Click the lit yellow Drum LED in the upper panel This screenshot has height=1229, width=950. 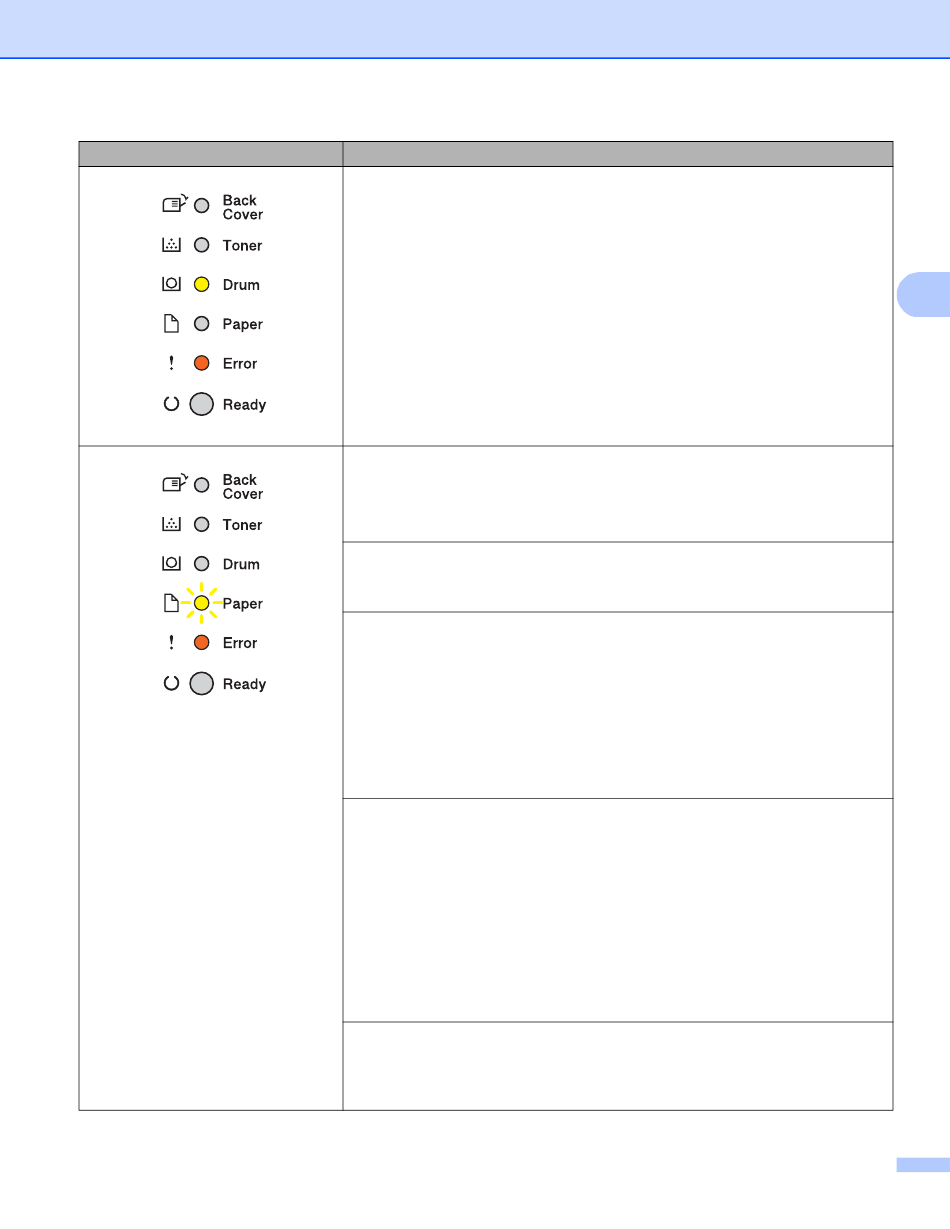tap(201, 284)
